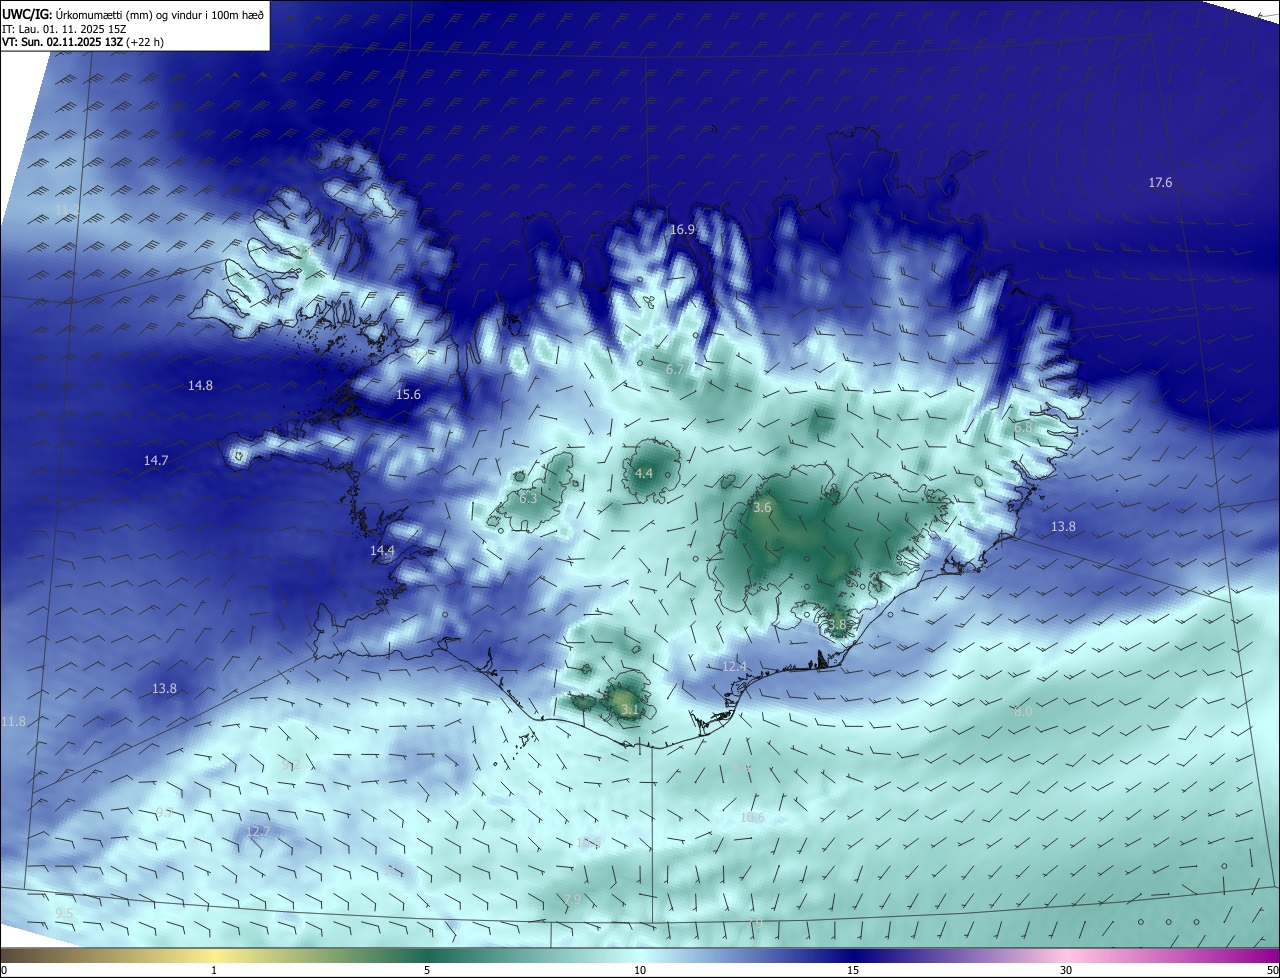Click the 15 tick on the color scale

853,971
